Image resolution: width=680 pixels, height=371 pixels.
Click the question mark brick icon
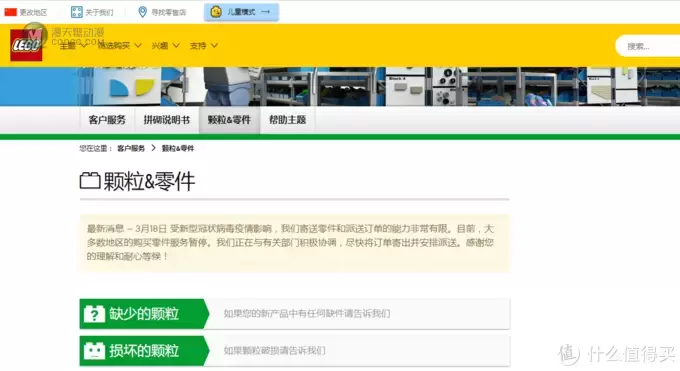click(x=95, y=314)
